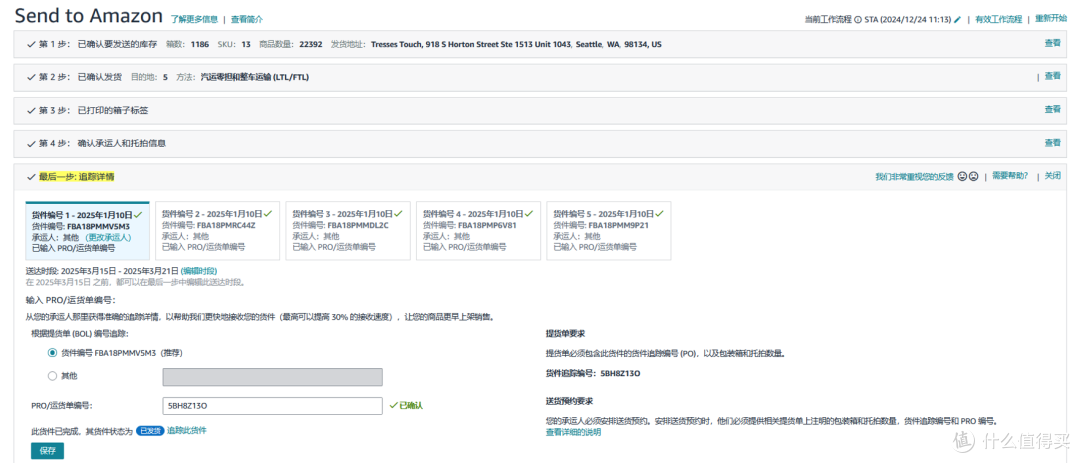
Task: Click the 输入 PRO/运货单编号 heading
Action: coord(70,300)
